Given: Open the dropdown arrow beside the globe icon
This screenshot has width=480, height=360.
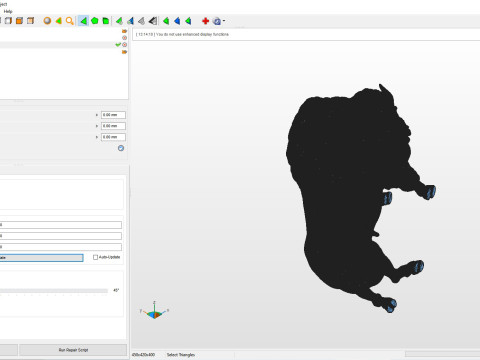Looking at the screenshot, I should (x=224, y=21).
